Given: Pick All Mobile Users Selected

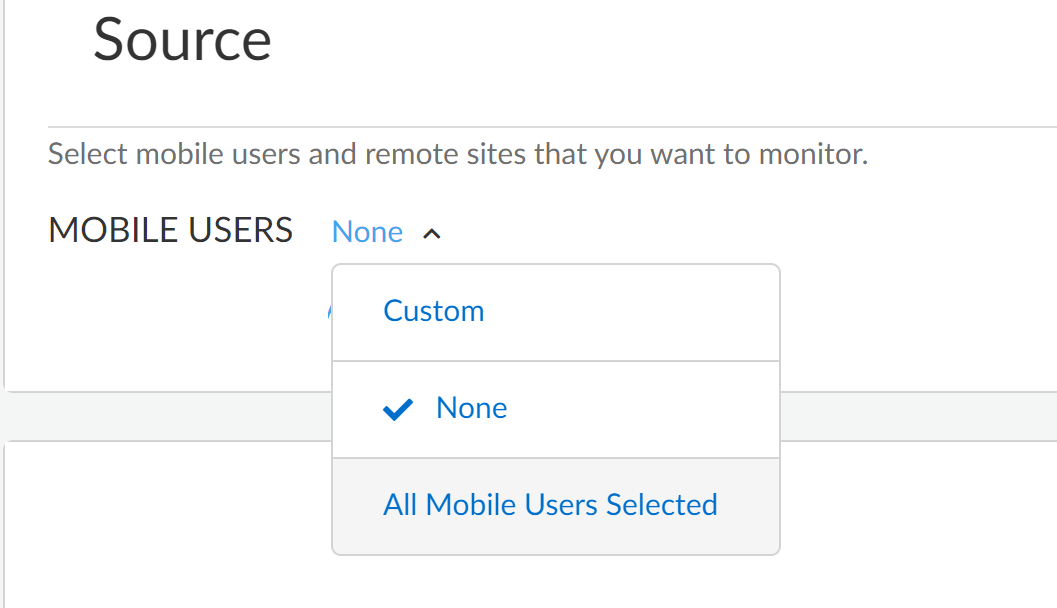Looking at the screenshot, I should pos(550,505).
